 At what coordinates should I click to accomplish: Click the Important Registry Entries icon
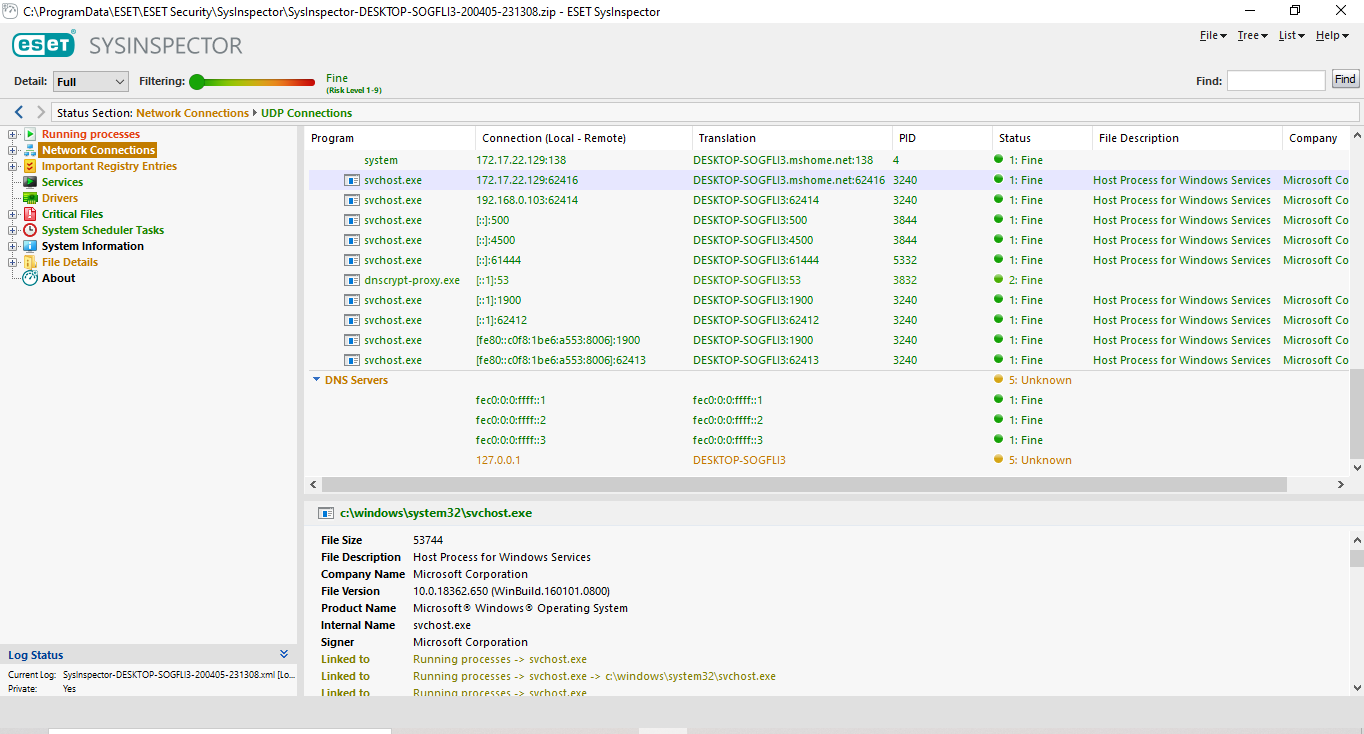click(30, 166)
